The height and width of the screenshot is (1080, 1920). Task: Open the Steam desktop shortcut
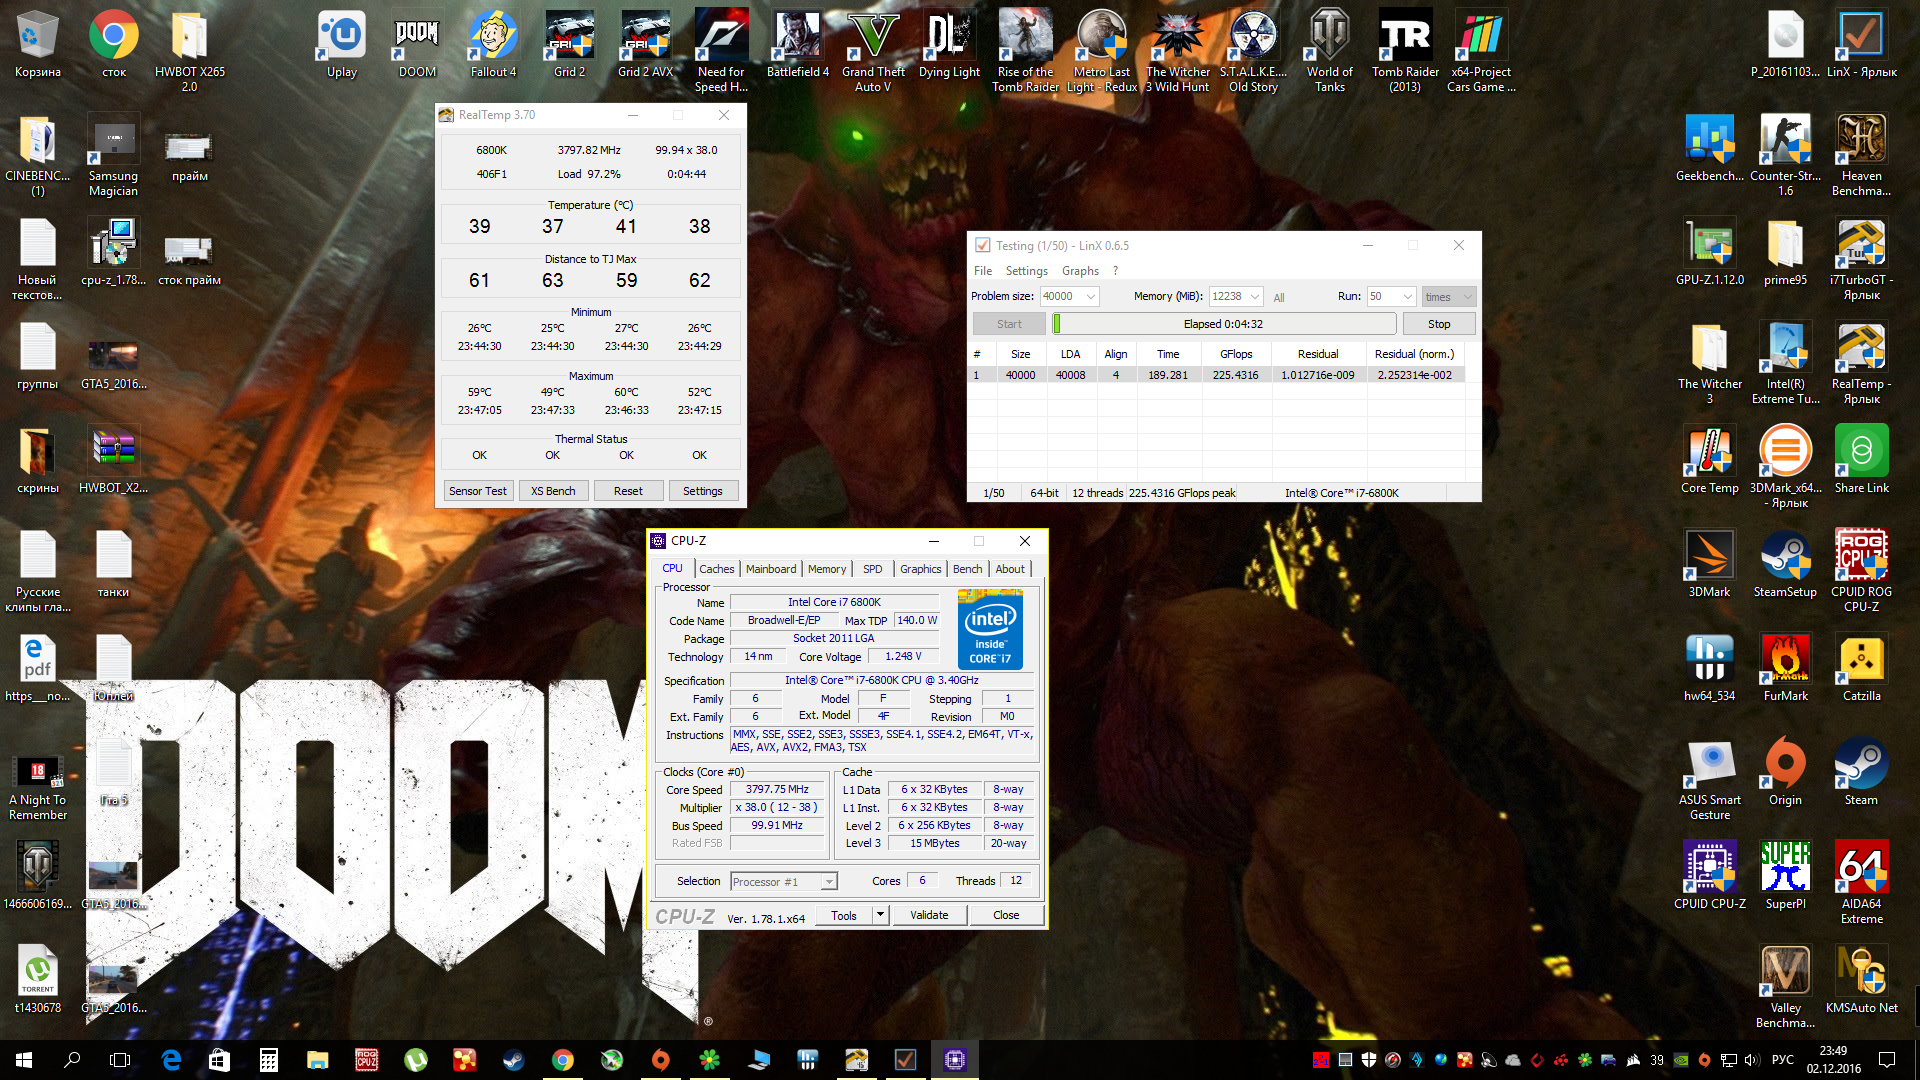[1861, 764]
